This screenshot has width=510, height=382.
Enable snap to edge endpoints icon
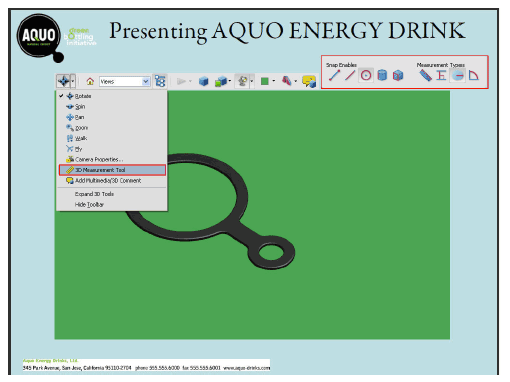tap(334, 75)
